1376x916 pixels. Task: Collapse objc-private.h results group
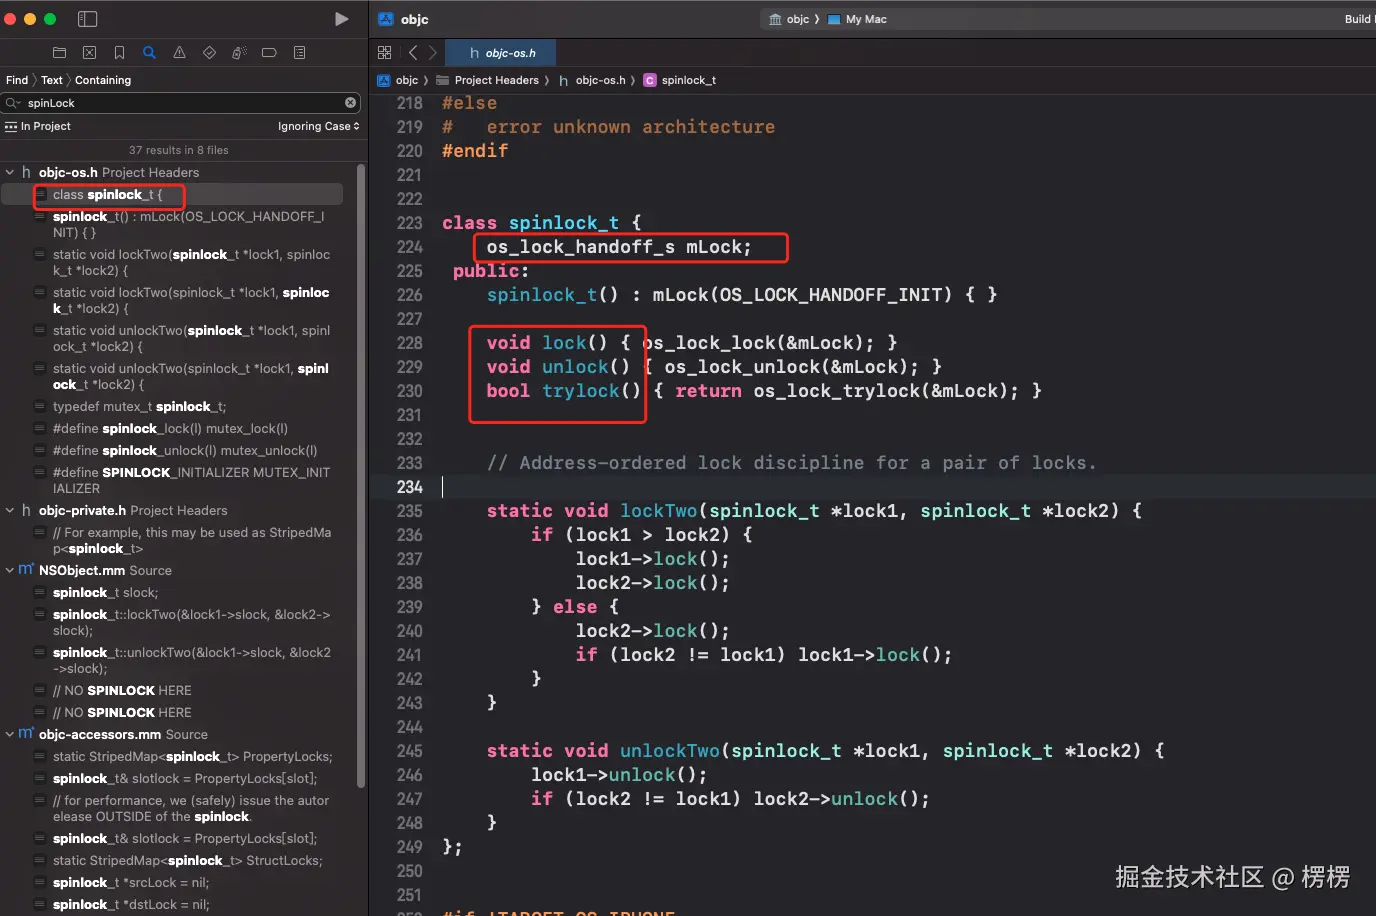[x=10, y=510]
